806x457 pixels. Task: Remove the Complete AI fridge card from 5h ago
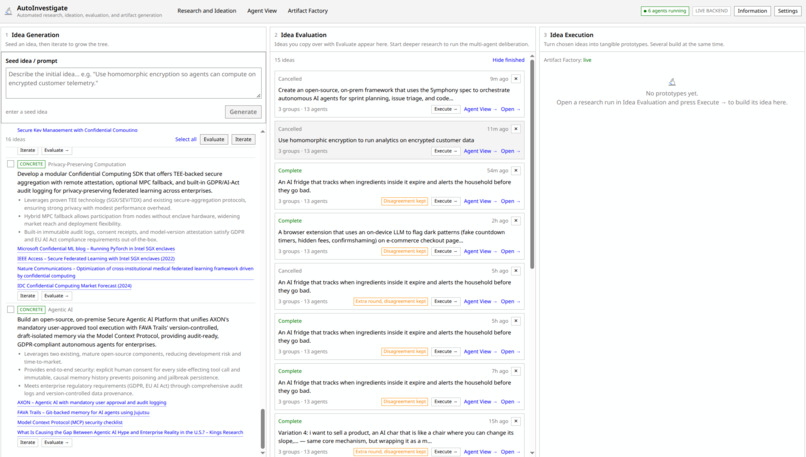(516, 321)
